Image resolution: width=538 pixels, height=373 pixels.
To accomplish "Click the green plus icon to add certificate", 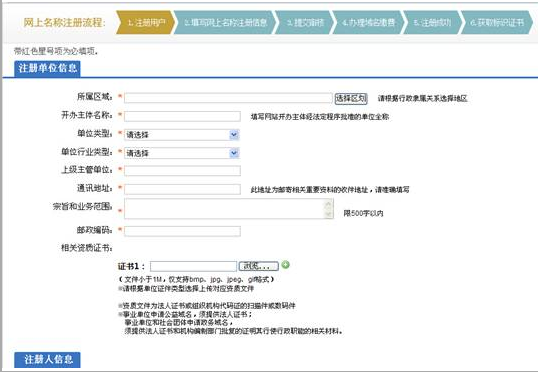I will tap(285, 265).
